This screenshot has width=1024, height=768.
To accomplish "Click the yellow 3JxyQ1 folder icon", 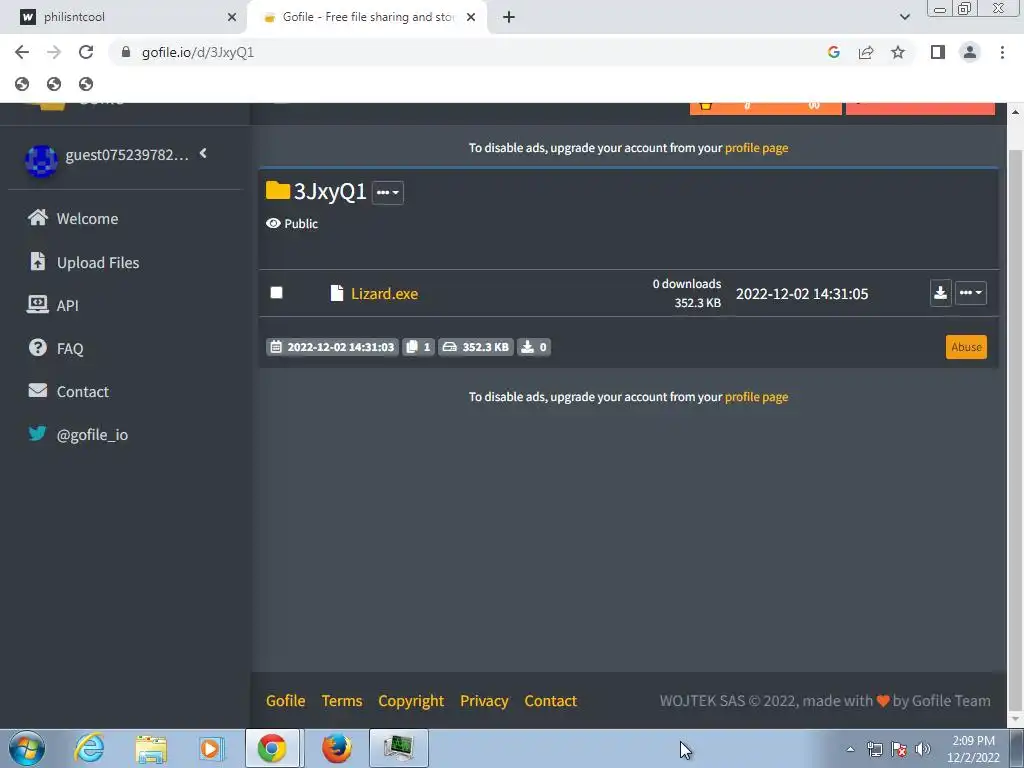I will [x=278, y=191].
